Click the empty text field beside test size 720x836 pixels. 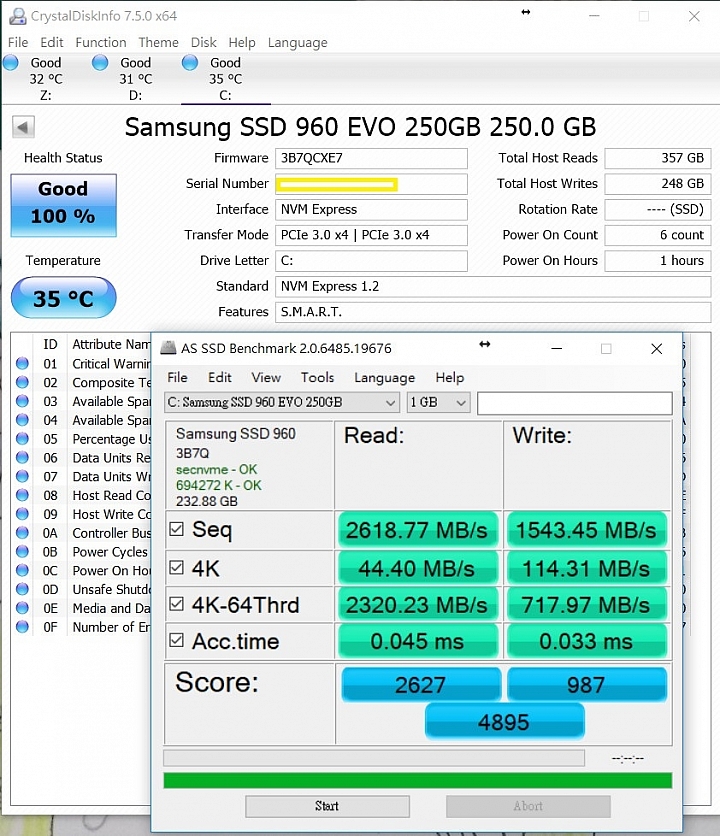[574, 403]
